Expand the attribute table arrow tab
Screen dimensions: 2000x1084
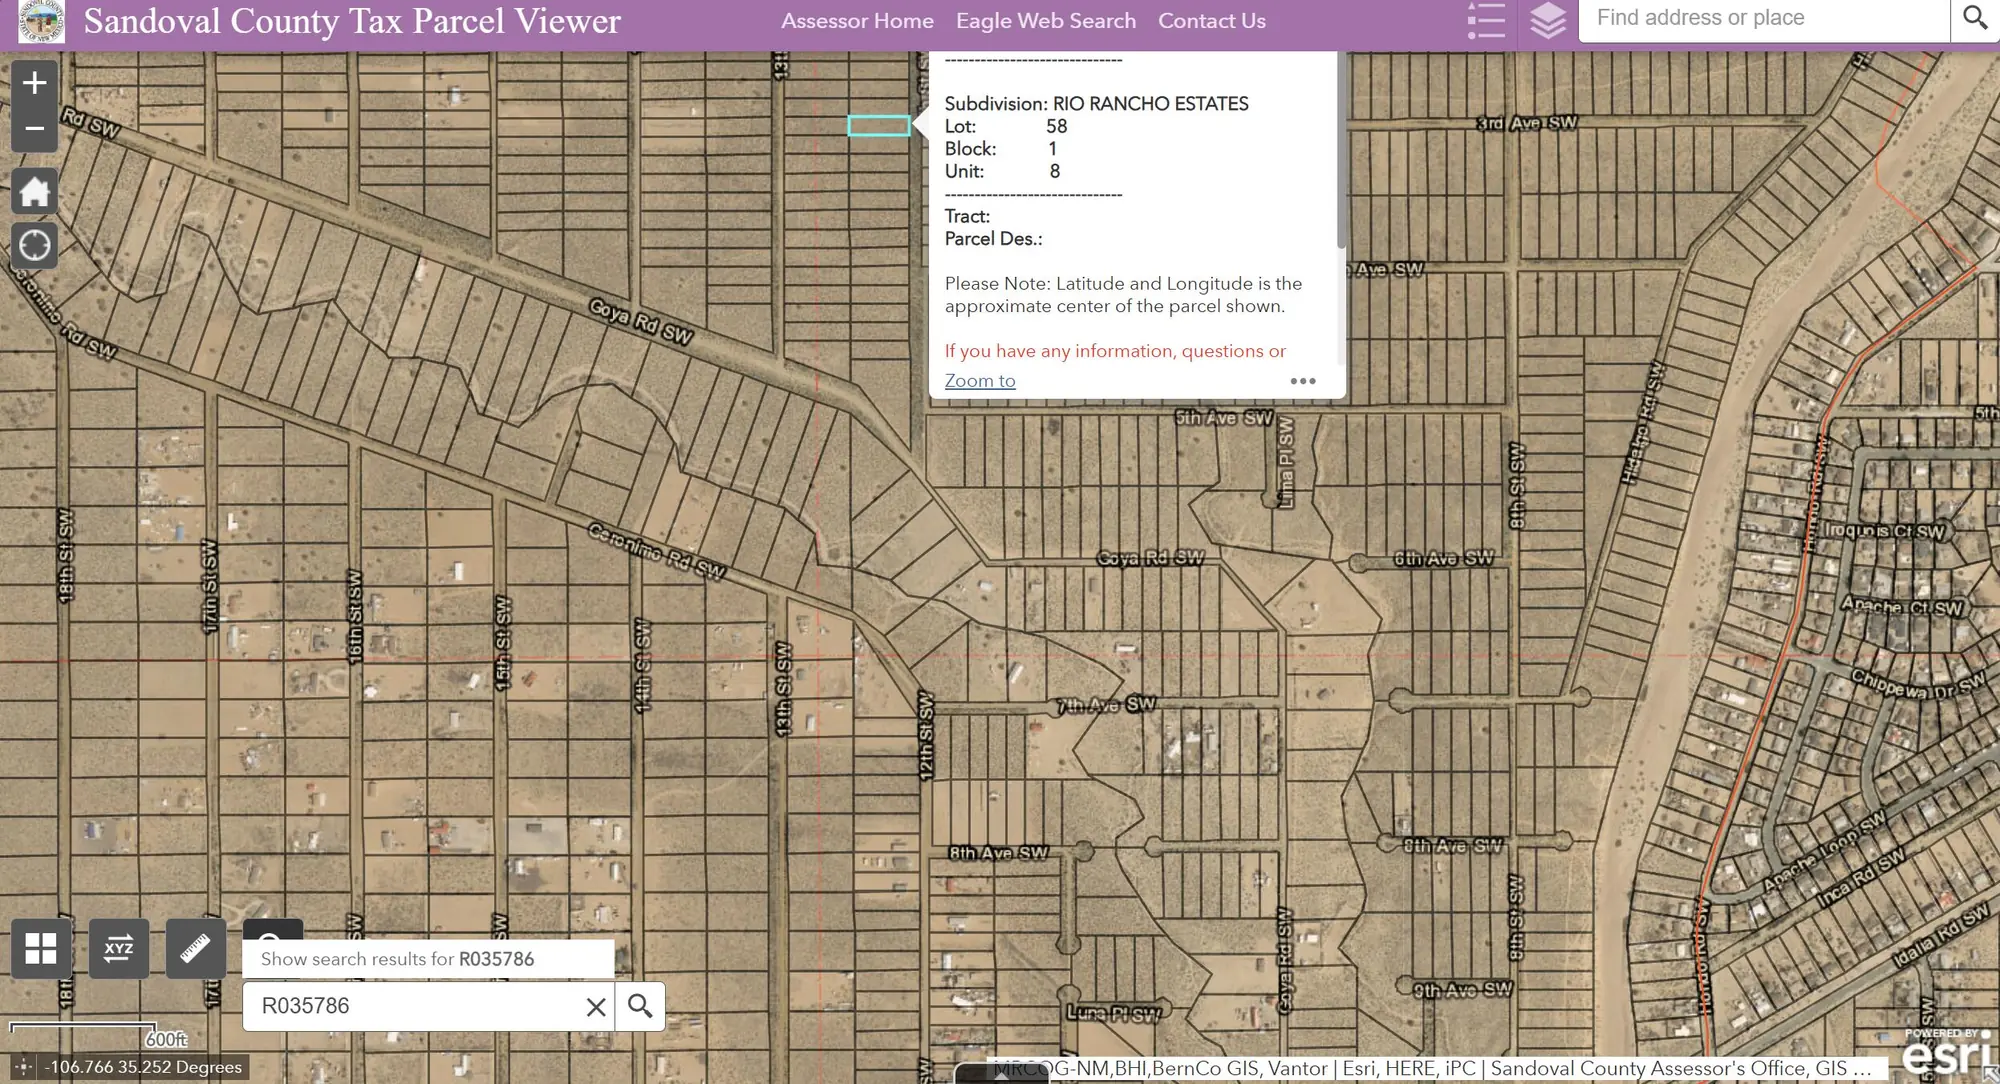[1000, 1075]
